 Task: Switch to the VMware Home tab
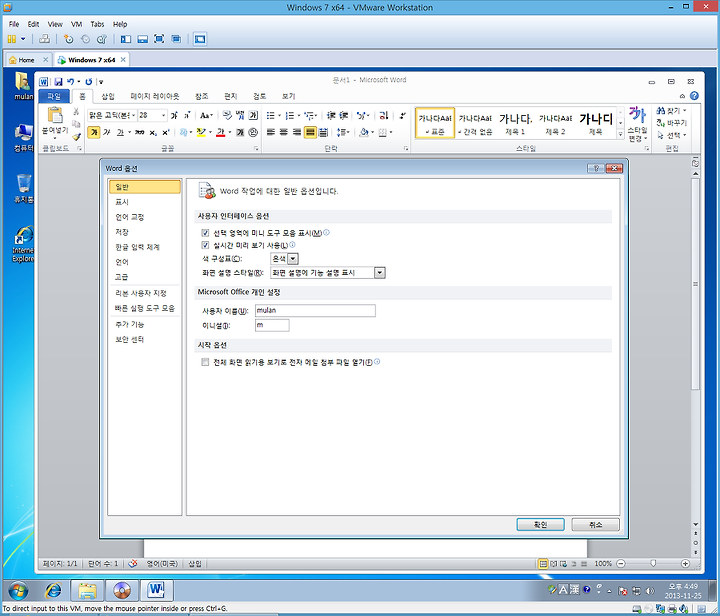click(x=28, y=60)
